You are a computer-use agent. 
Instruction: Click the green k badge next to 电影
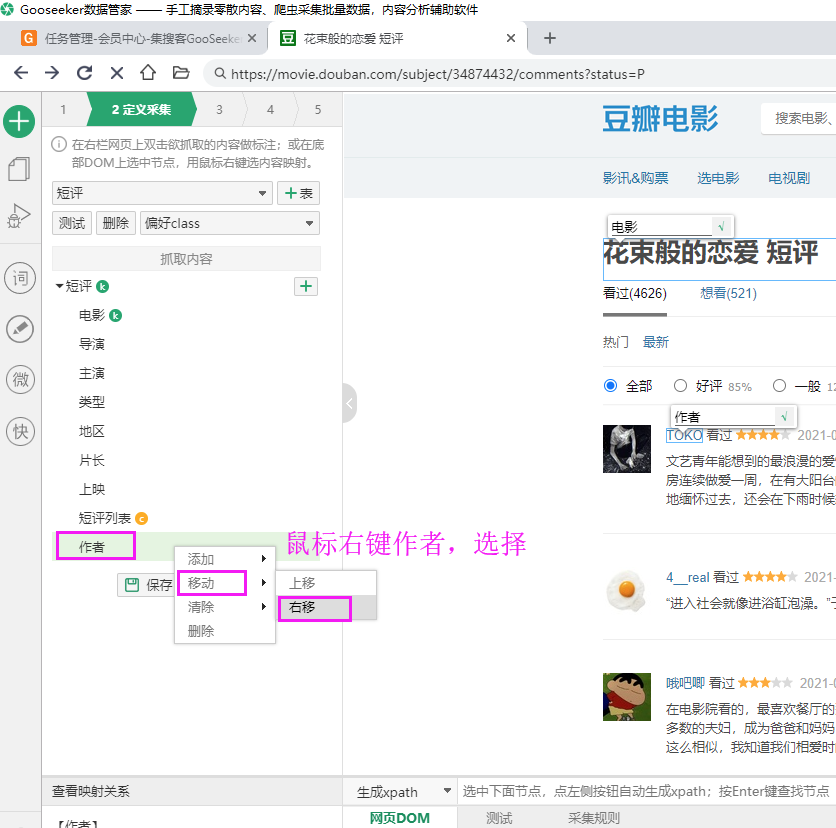click(x=115, y=316)
